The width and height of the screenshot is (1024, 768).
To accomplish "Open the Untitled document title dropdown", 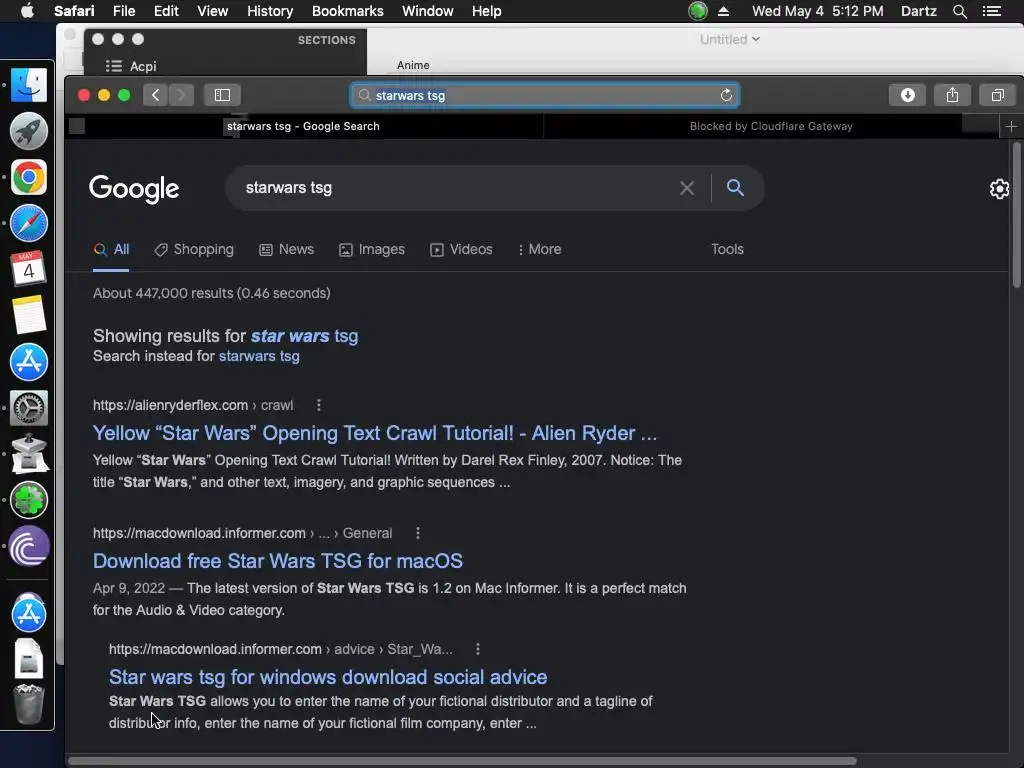I will point(729,39).
